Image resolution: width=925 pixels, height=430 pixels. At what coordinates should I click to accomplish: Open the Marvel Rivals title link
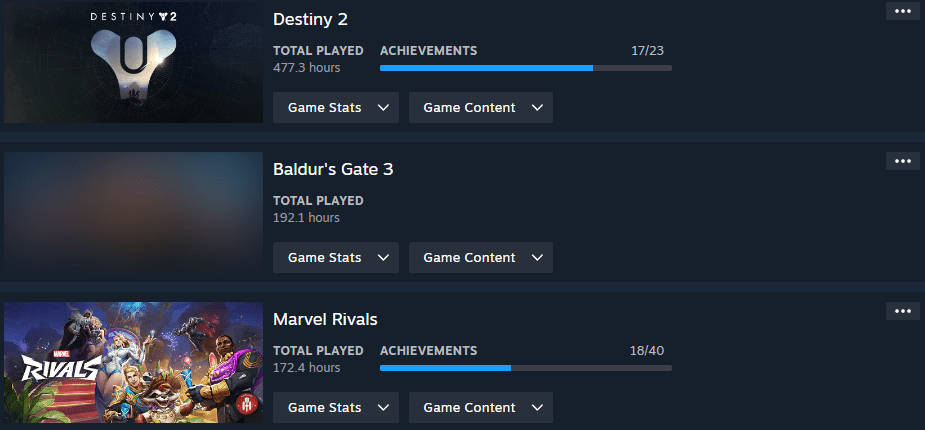coord(325,319)
